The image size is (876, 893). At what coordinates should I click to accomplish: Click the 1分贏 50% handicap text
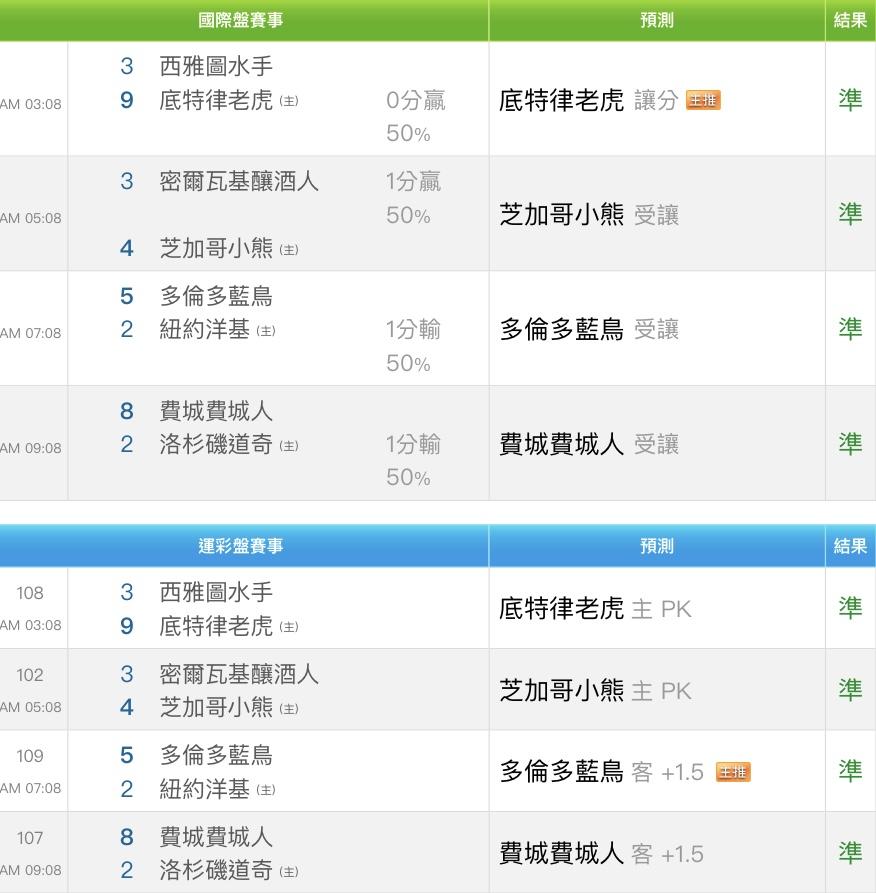[x=413, y=198]
